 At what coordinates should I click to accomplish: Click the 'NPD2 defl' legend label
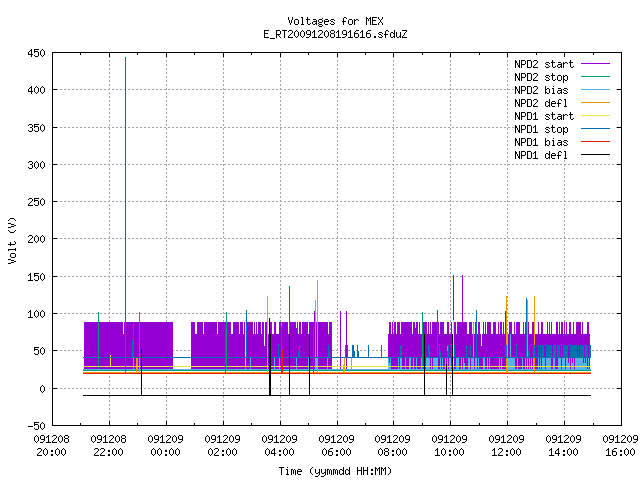click(541, 103)
